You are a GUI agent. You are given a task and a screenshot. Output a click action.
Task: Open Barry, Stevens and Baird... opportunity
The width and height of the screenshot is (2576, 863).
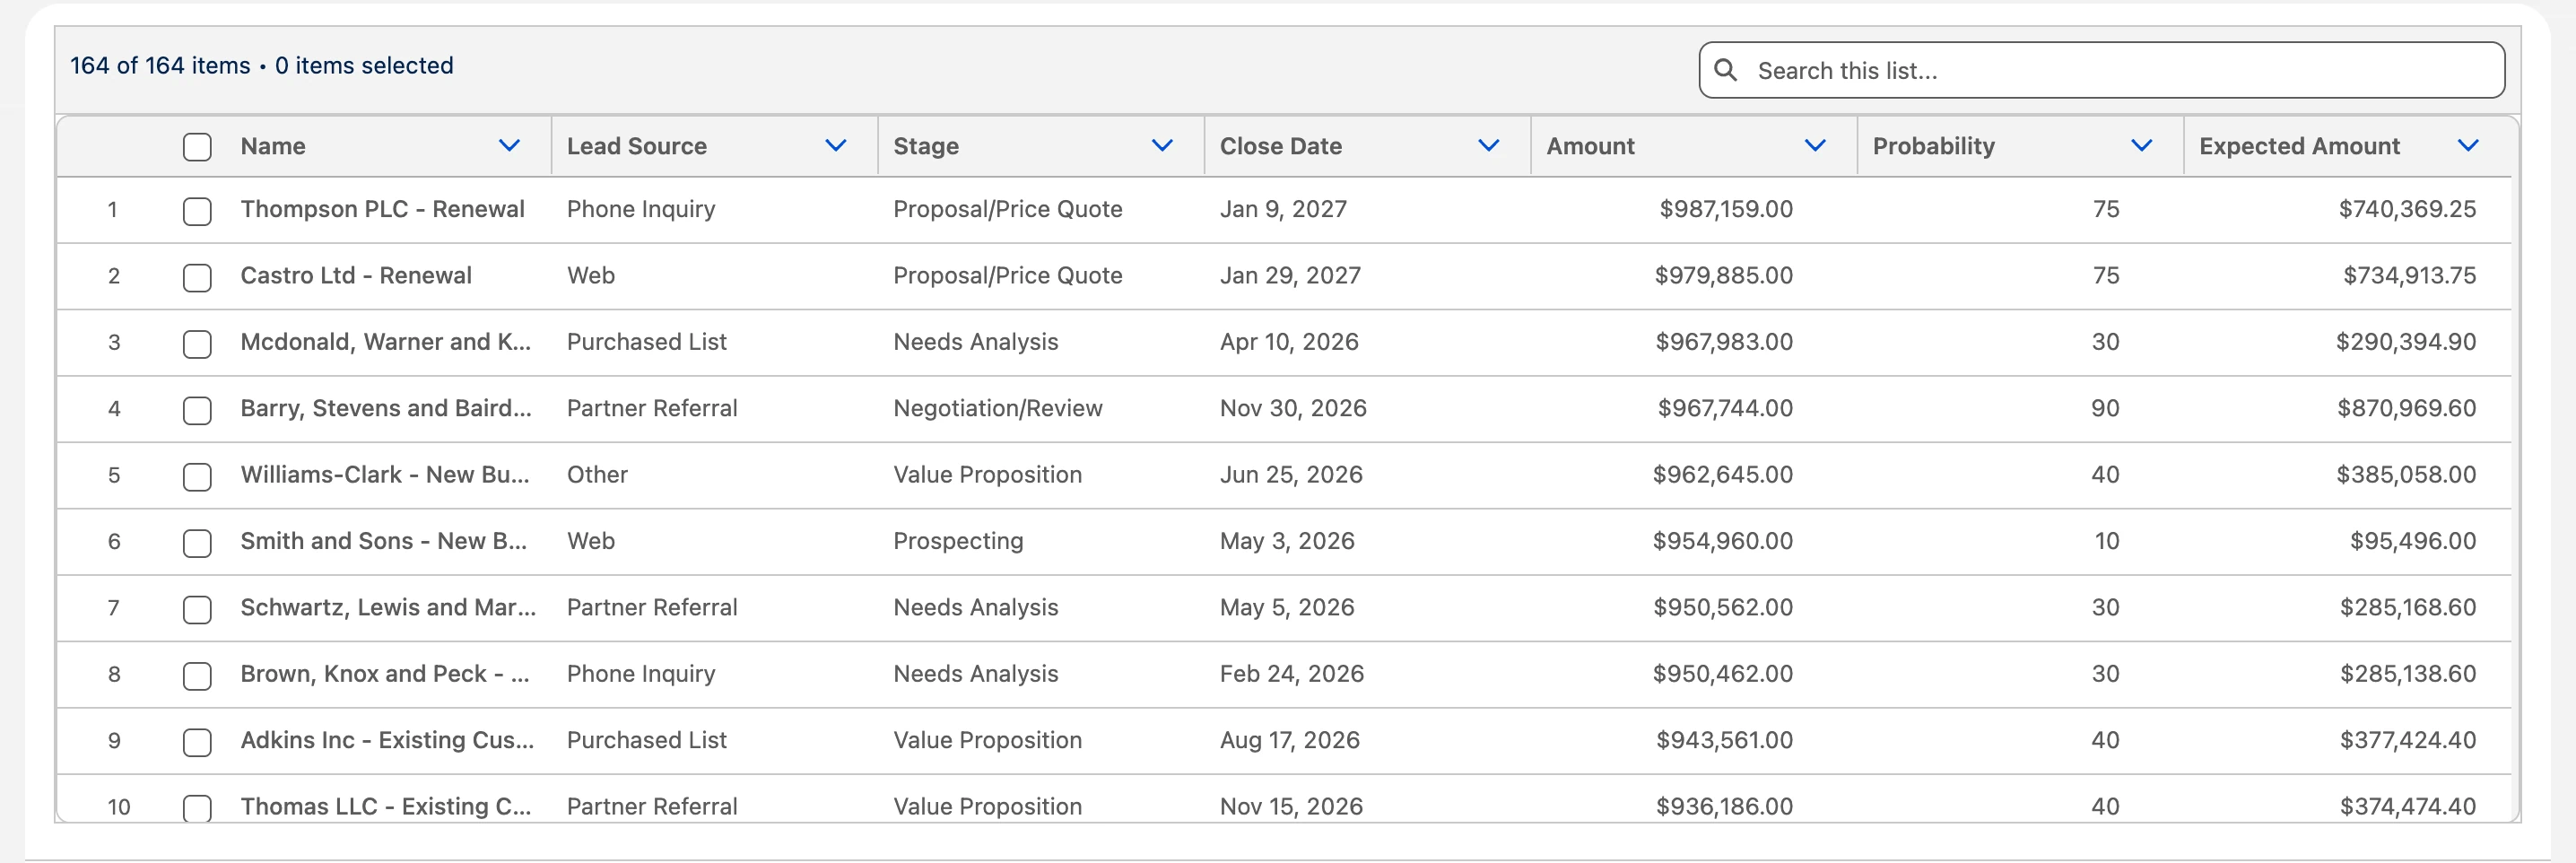(x=386, y=408)
